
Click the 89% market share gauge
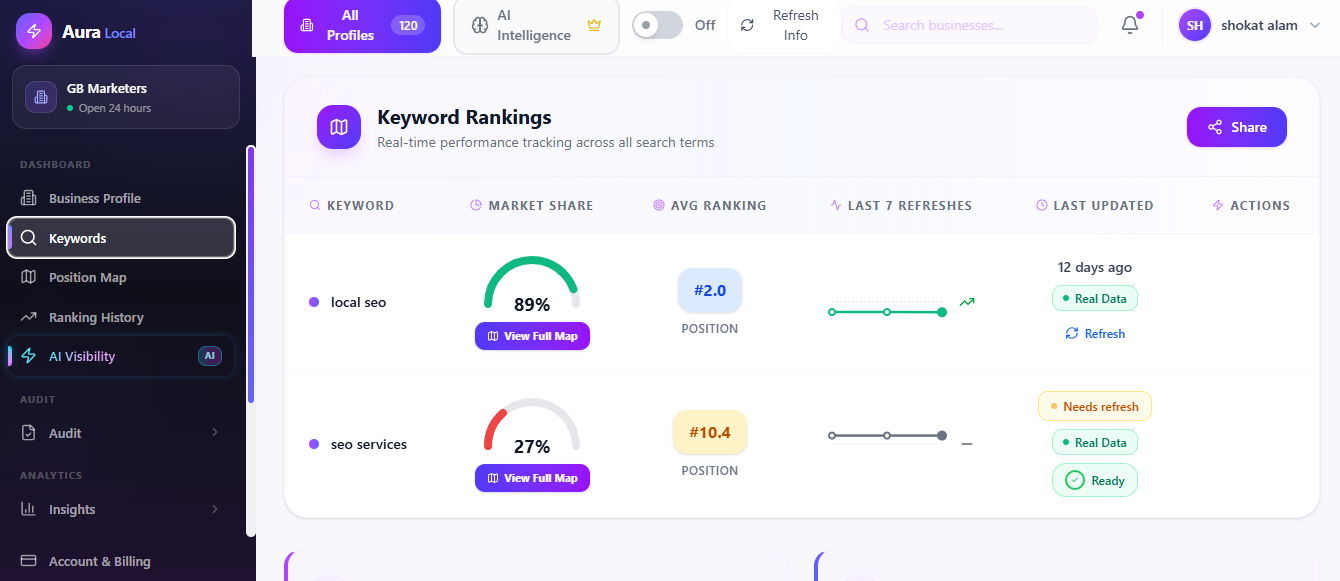(532, 286)
